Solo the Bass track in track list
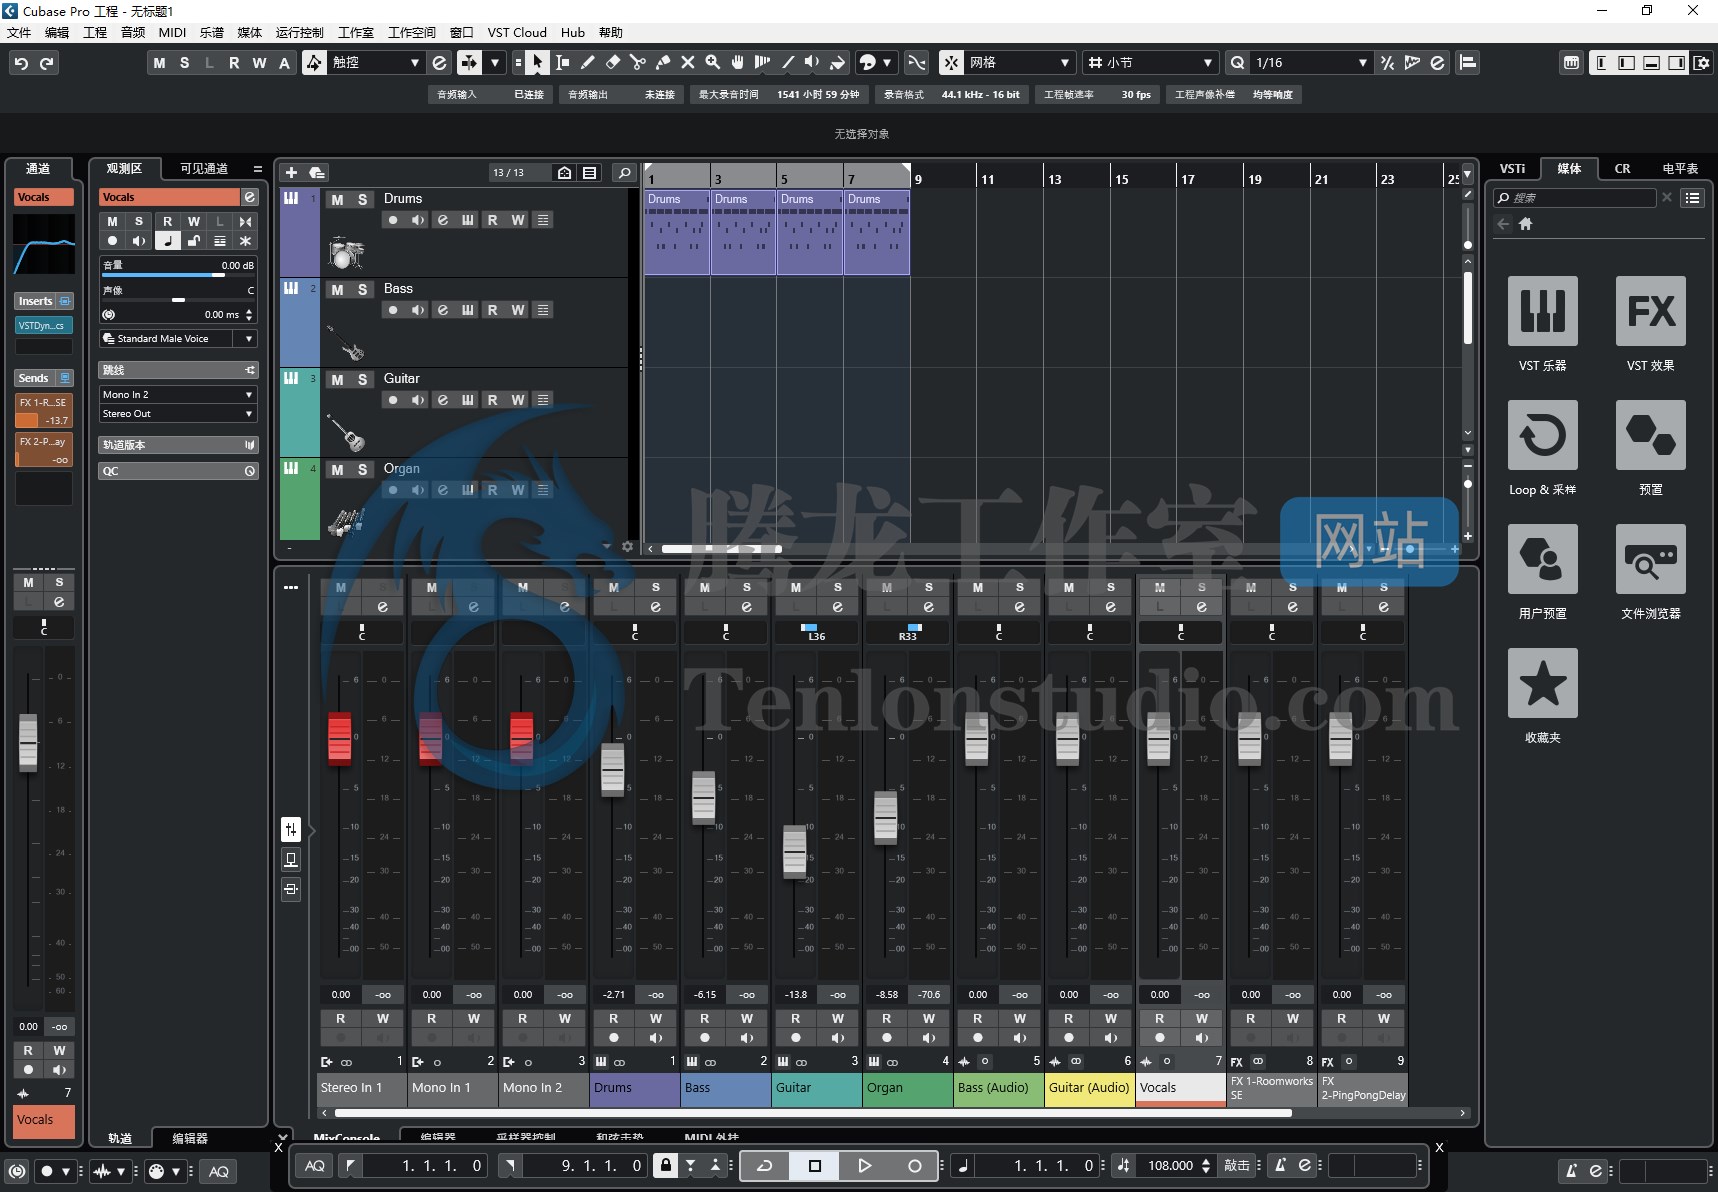The image size is (1718, 1192). coord(362,290)
